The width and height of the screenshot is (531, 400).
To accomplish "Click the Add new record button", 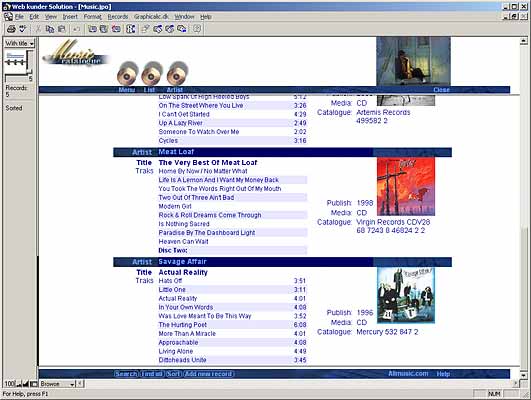I will pos(209,374).
